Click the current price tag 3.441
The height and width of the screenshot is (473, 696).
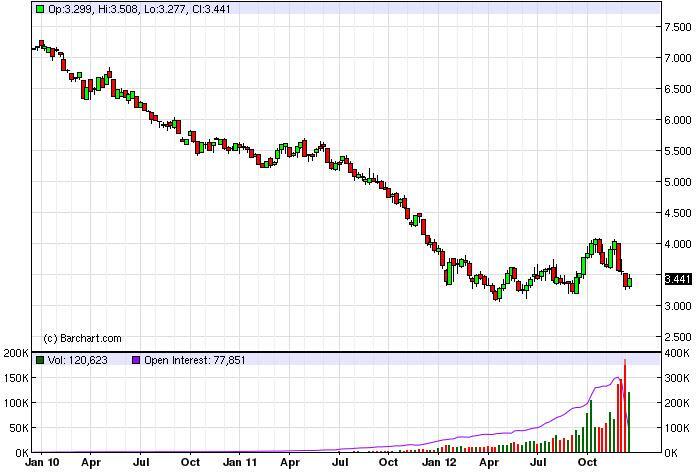point(676,279)
